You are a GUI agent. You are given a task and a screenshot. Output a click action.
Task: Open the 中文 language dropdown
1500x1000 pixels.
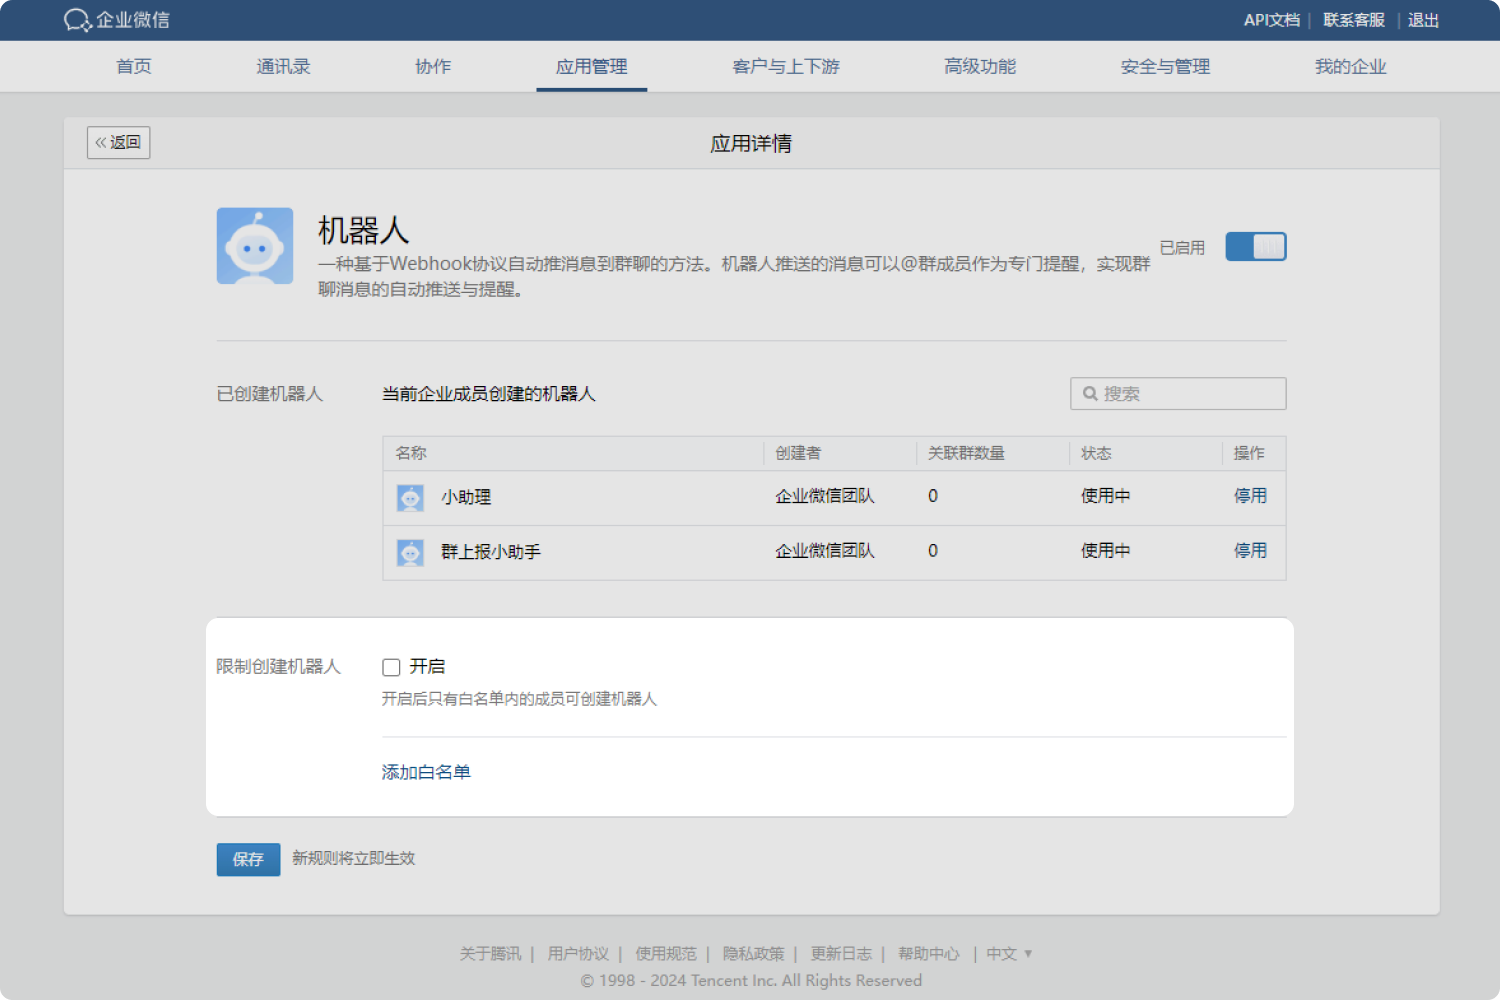tap(1008, 953)
